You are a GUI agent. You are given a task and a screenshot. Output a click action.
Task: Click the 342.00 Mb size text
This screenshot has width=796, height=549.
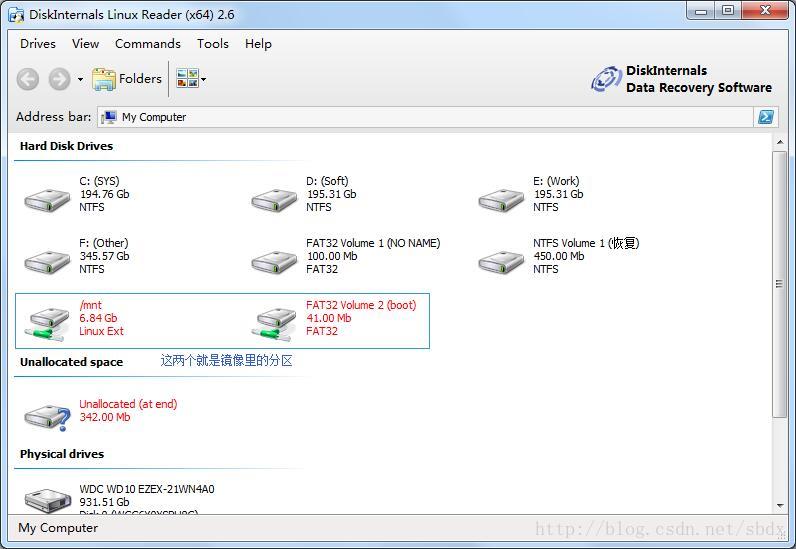pos(105,417)
